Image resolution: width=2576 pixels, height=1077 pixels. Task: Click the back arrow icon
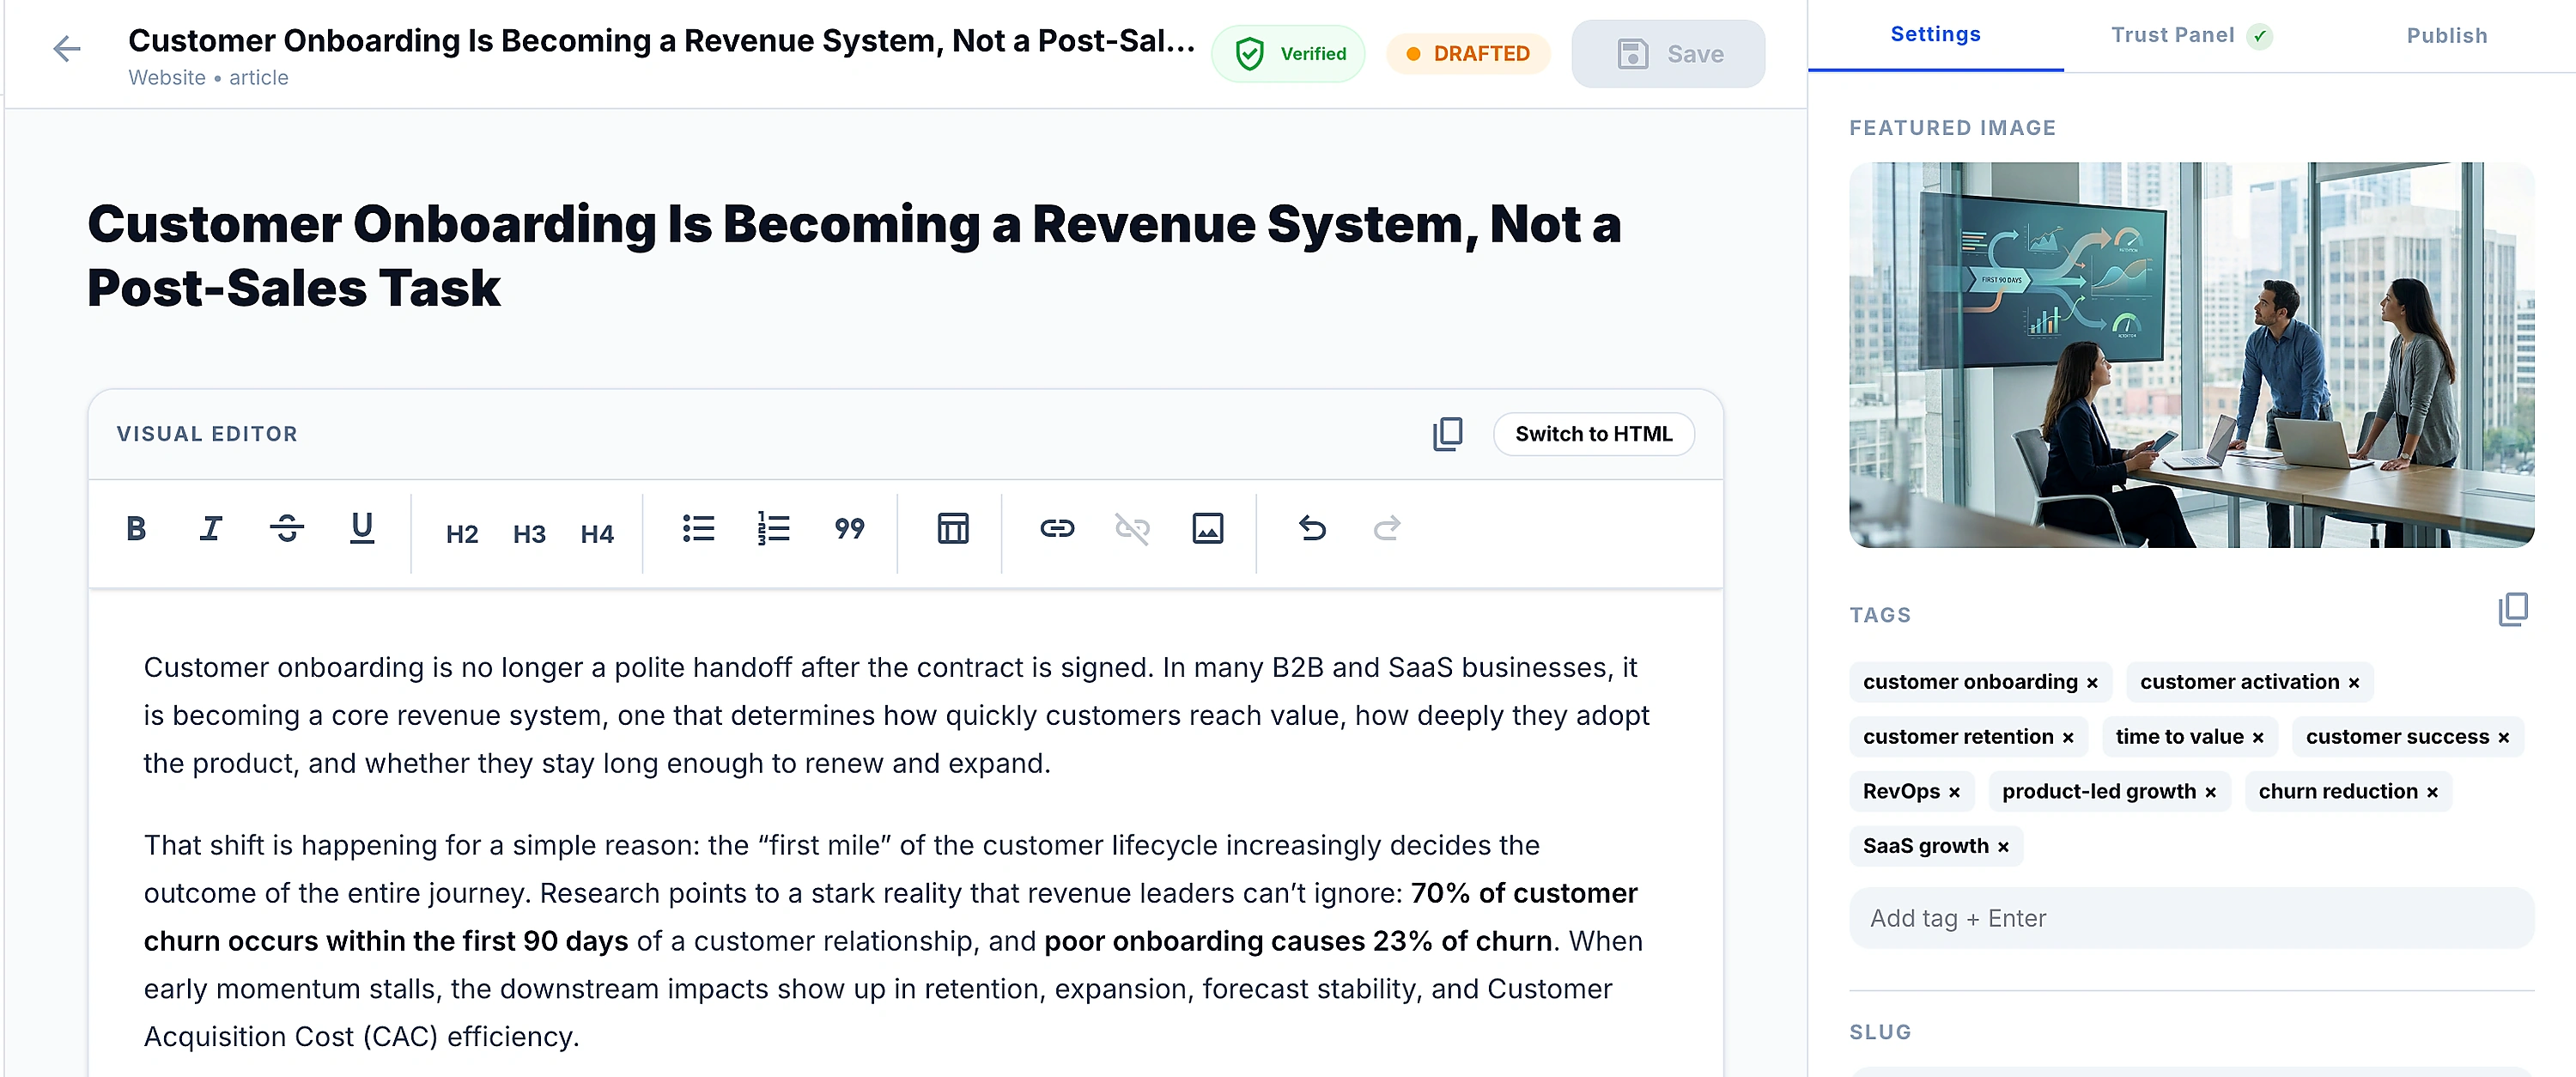(66, 49)
